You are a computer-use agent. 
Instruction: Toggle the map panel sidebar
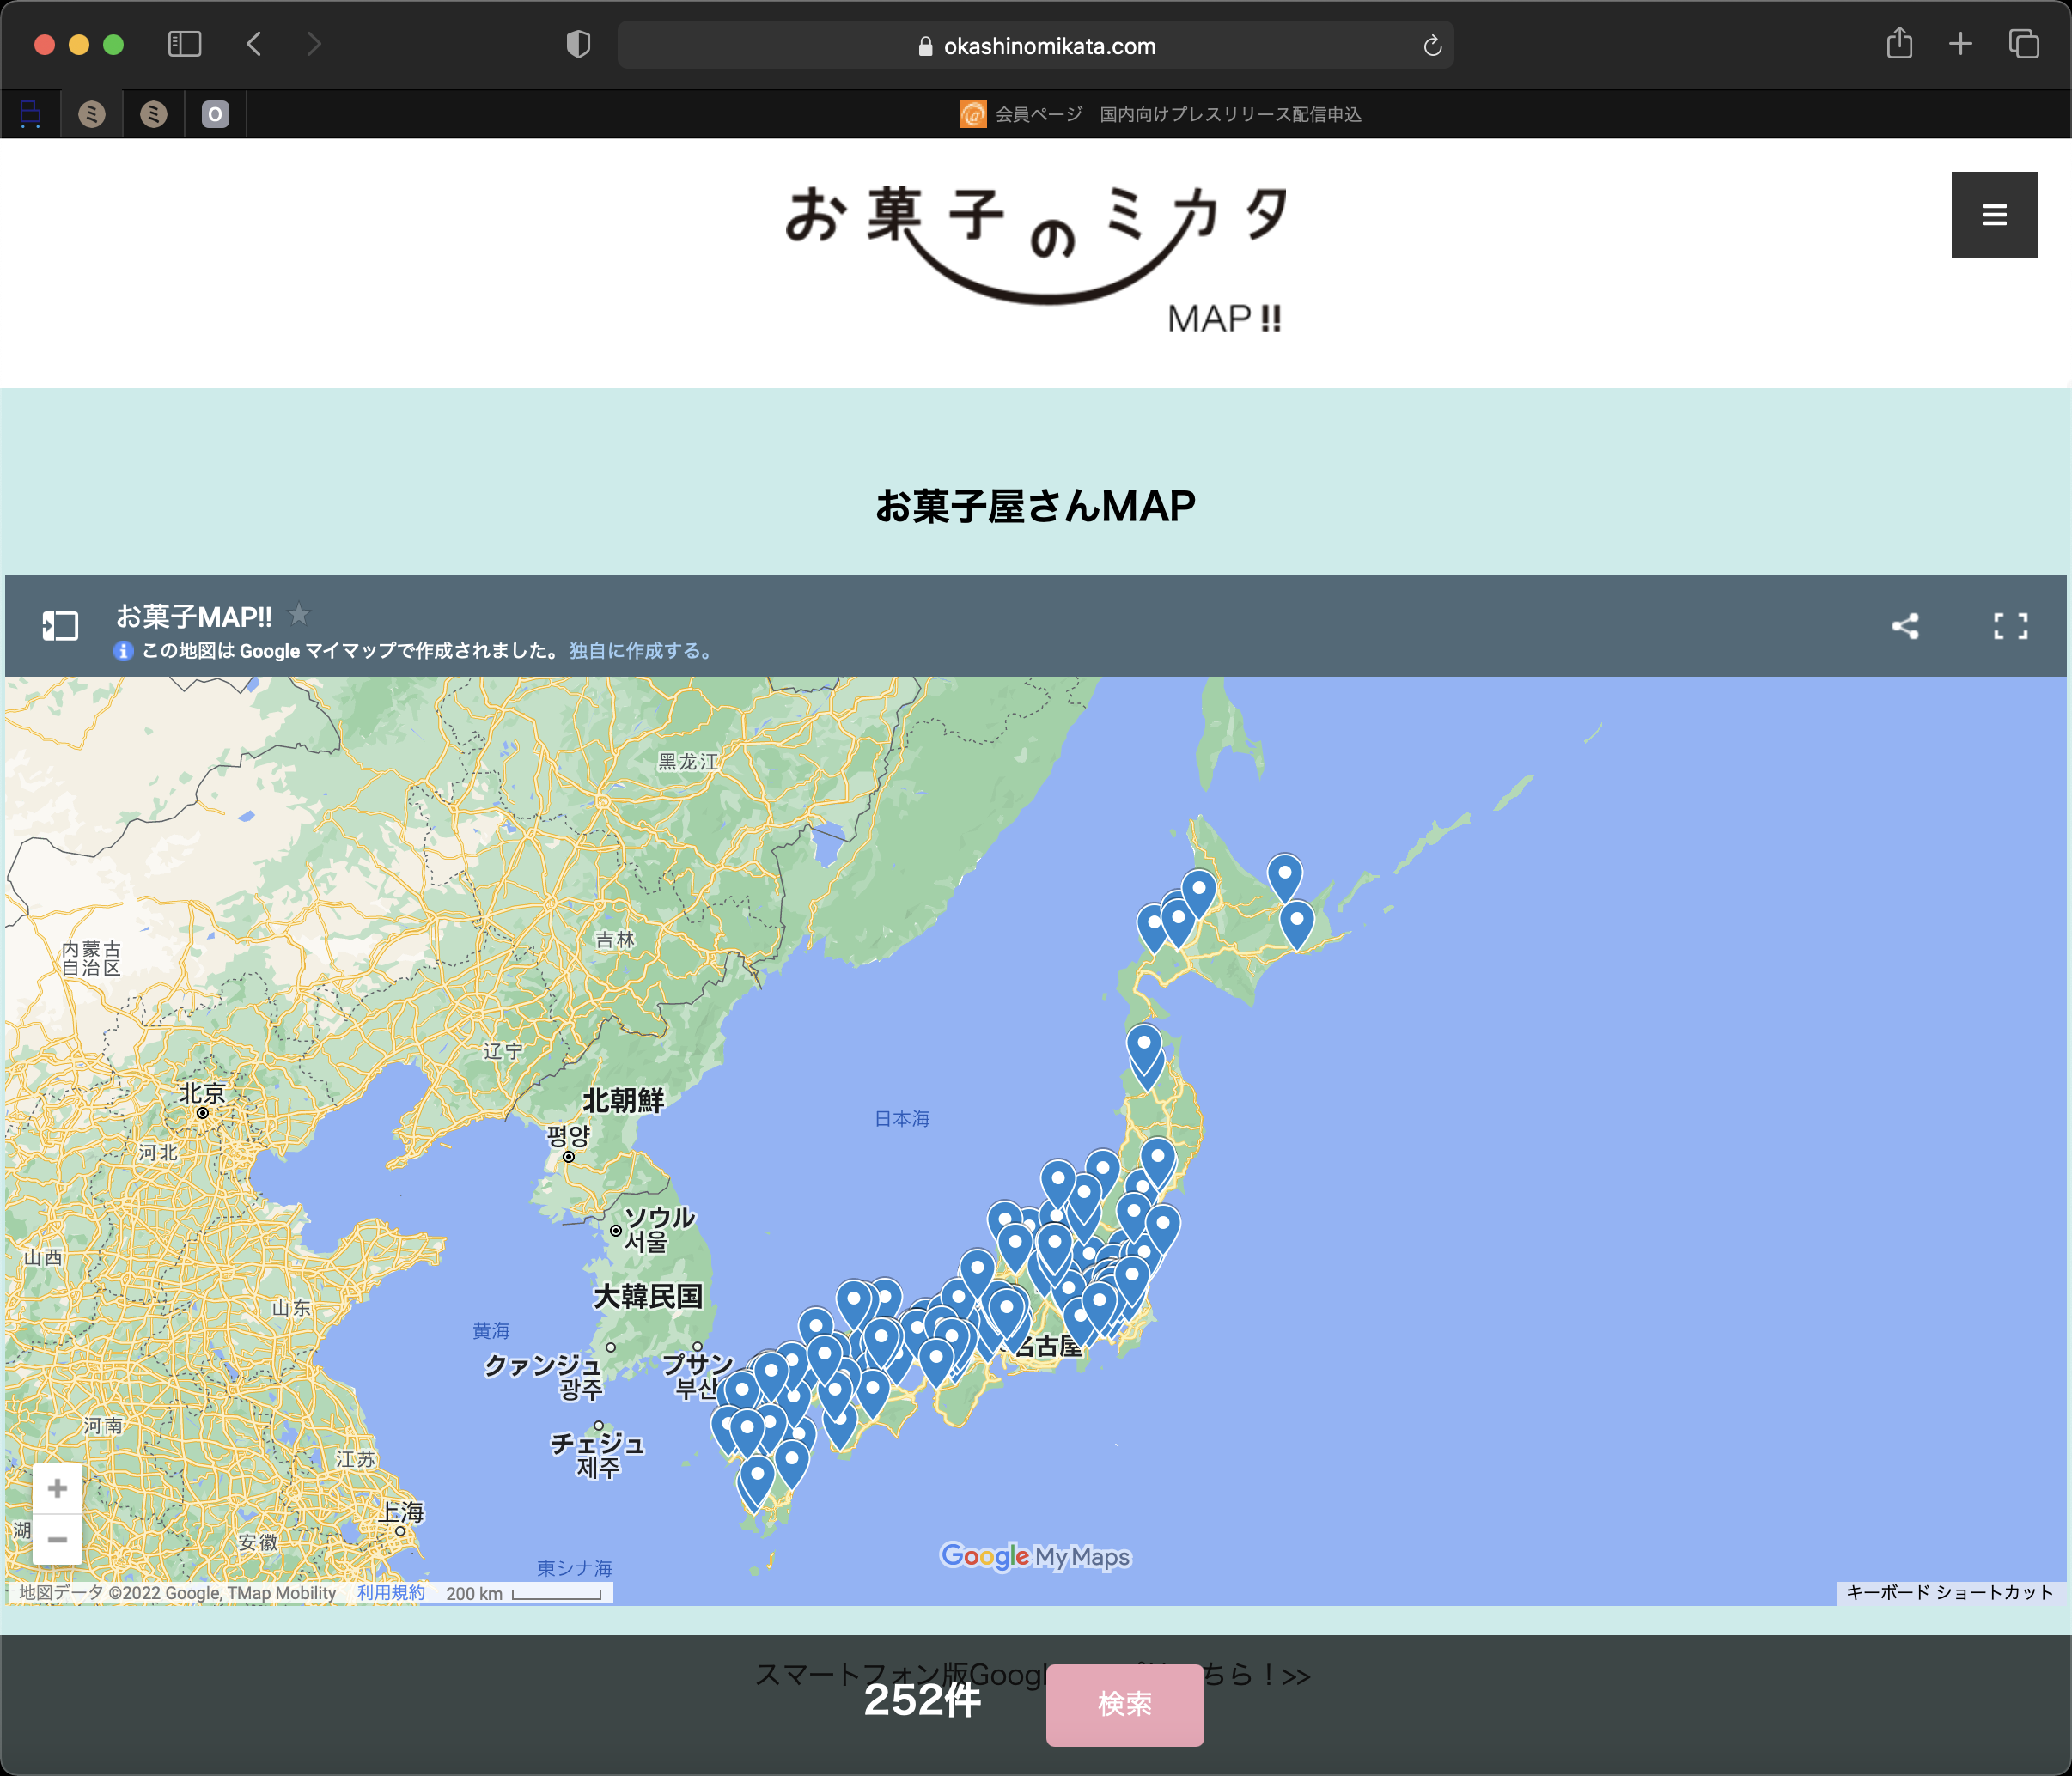[60, 627]
